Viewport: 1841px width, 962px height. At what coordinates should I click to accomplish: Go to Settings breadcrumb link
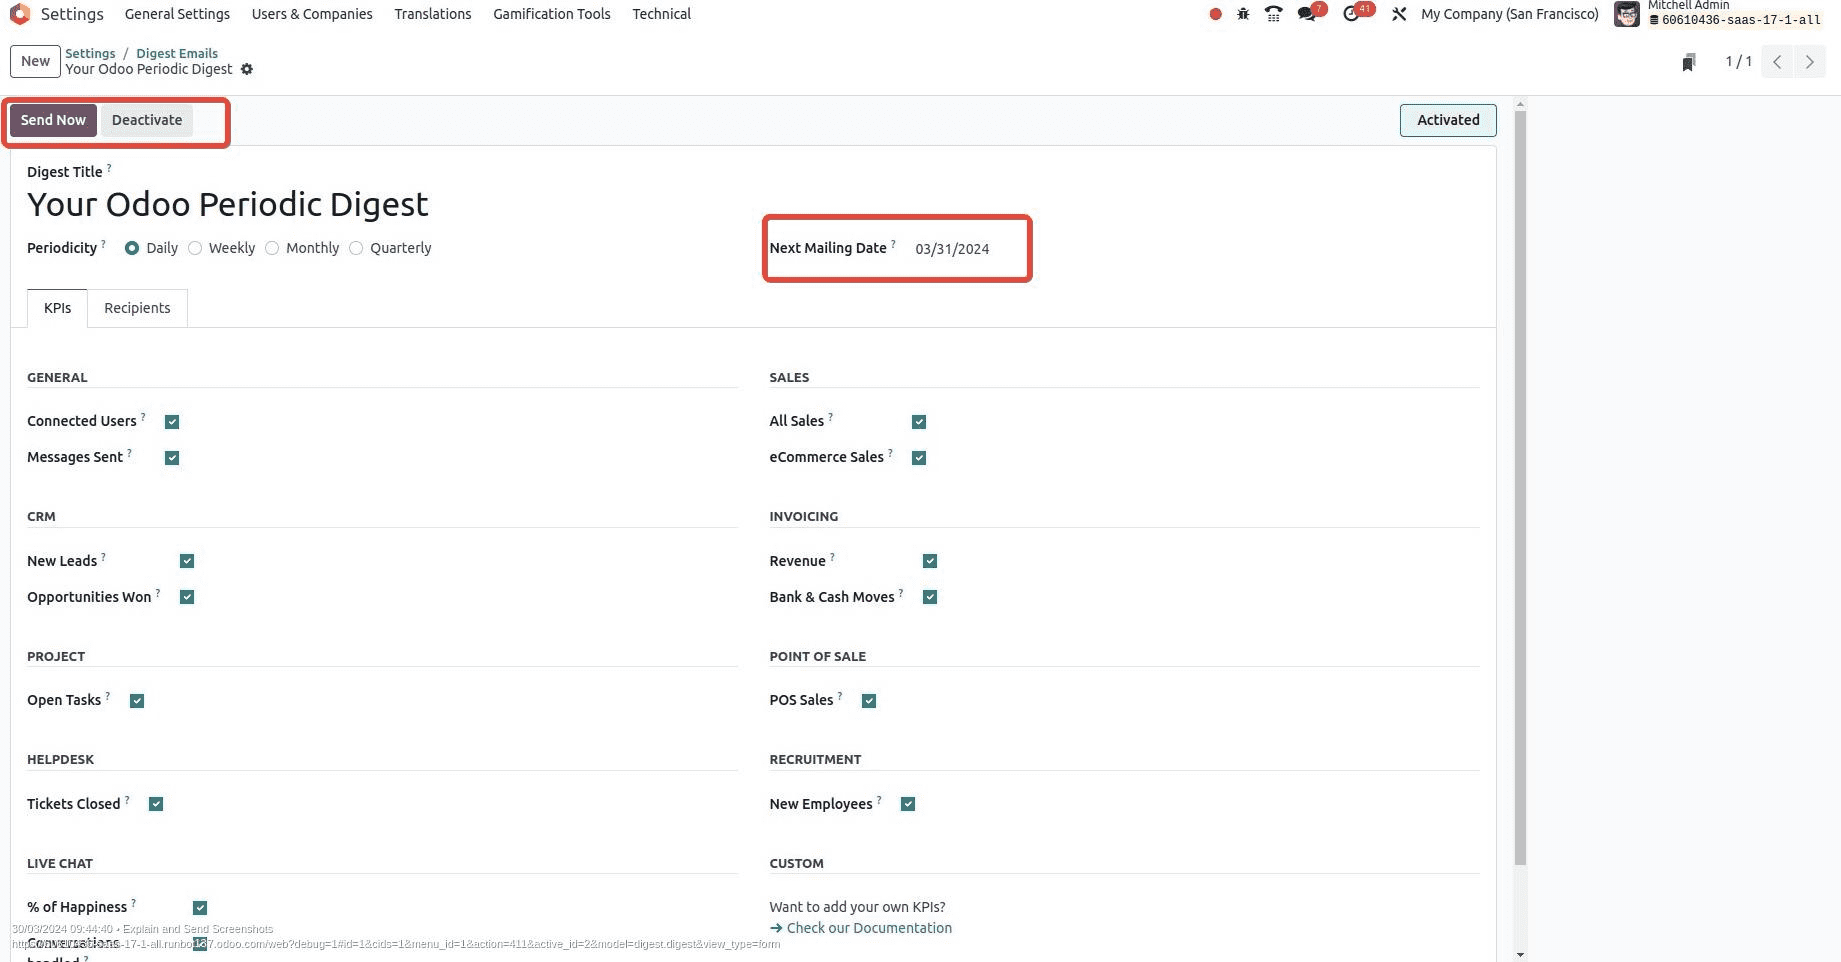pos(90,53)
